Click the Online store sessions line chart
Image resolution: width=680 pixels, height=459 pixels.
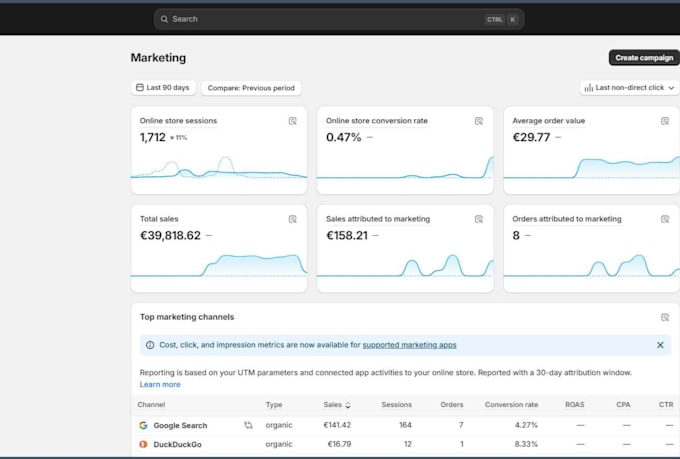[219, 168]
